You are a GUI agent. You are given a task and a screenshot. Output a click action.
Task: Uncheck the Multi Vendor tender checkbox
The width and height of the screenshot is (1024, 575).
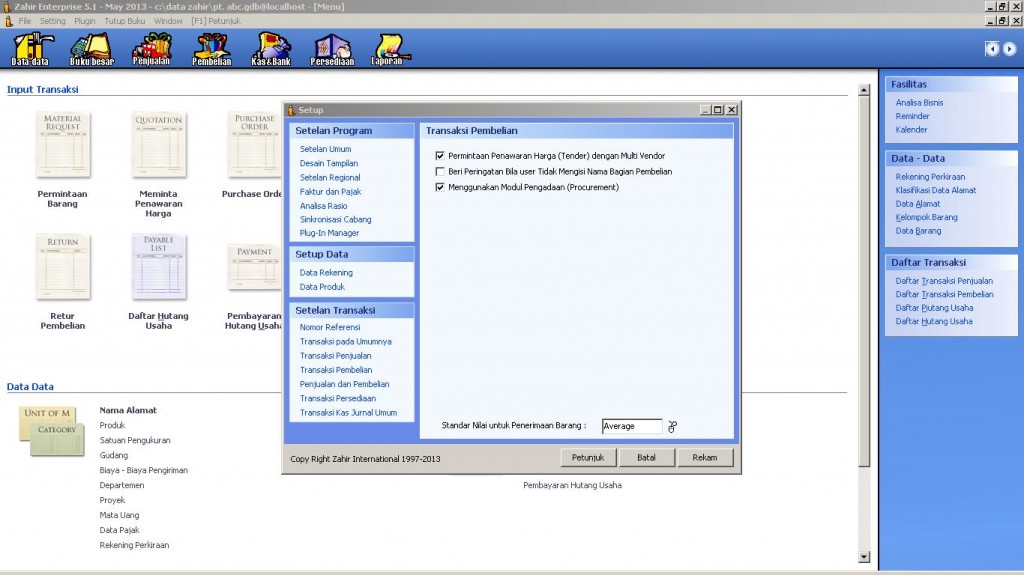point(440,156)
